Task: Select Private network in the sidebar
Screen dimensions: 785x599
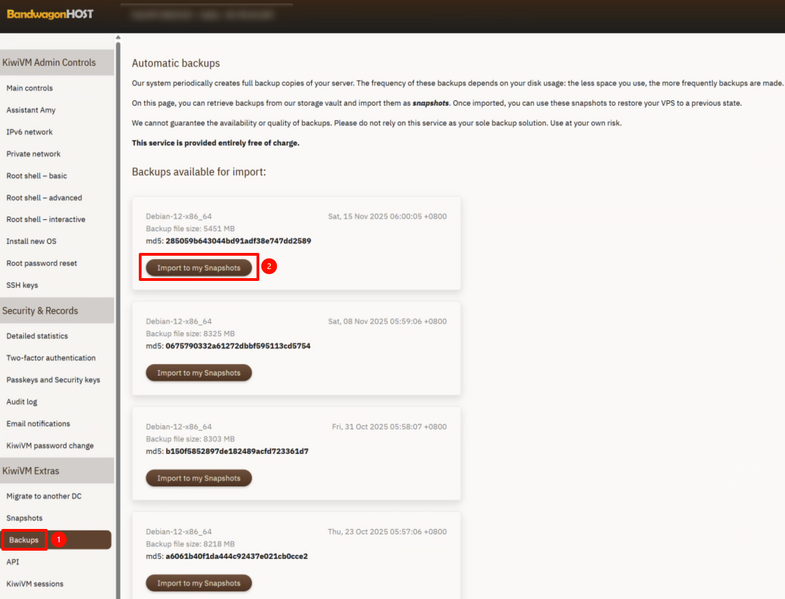Action: 34,154
